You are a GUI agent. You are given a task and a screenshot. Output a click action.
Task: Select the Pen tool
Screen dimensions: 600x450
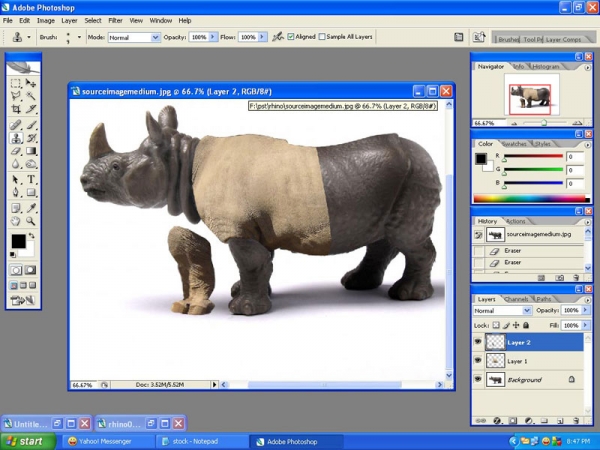16,192
